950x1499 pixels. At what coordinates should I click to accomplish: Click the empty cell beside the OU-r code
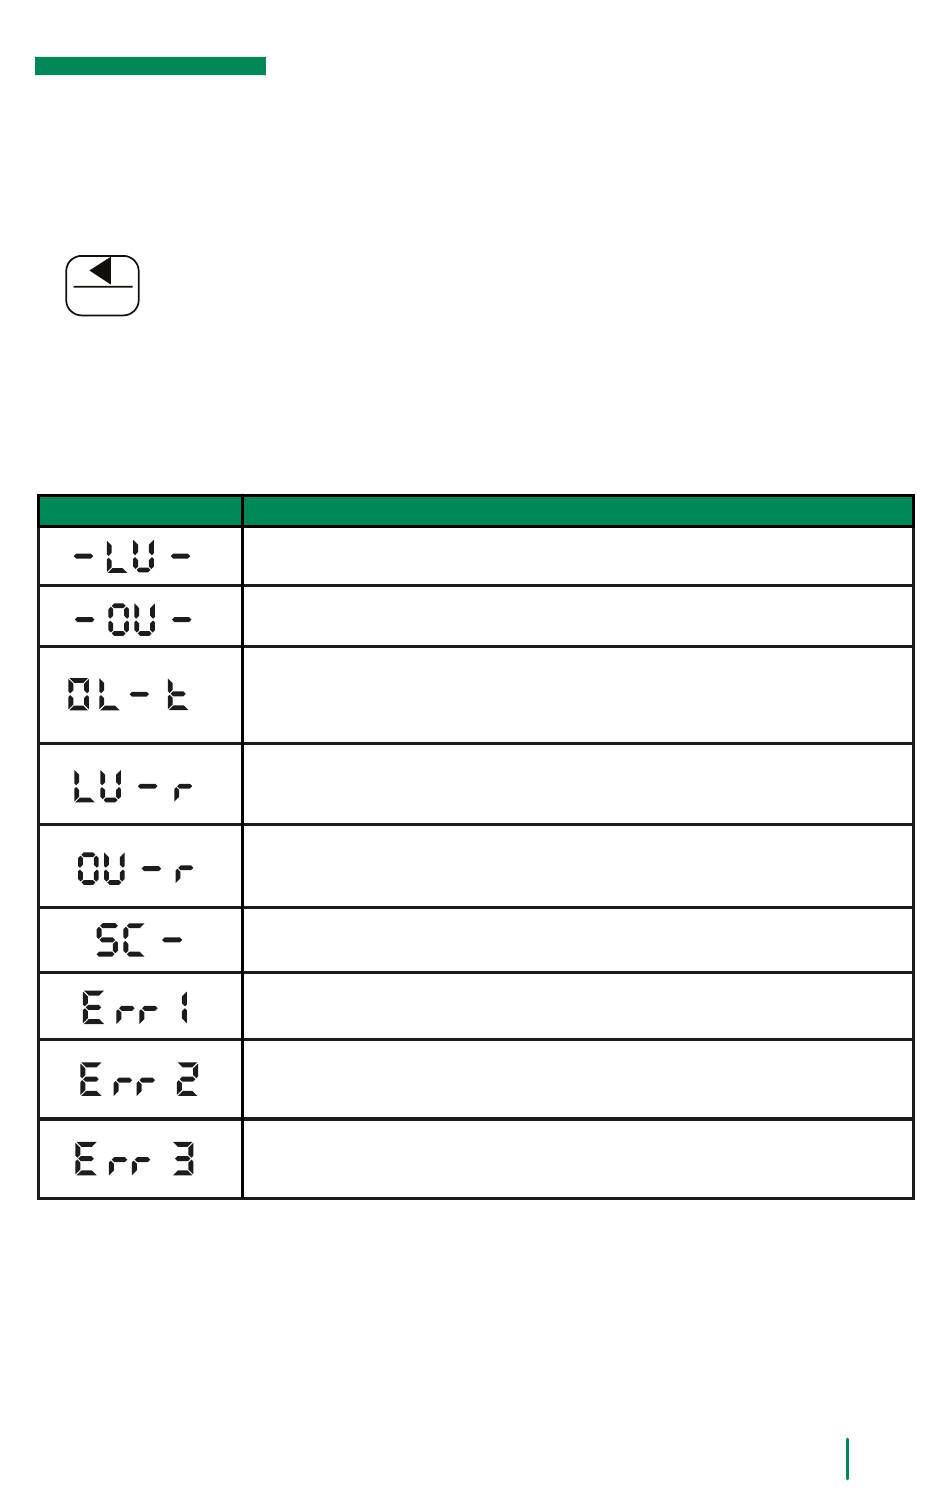pos(578,866)
